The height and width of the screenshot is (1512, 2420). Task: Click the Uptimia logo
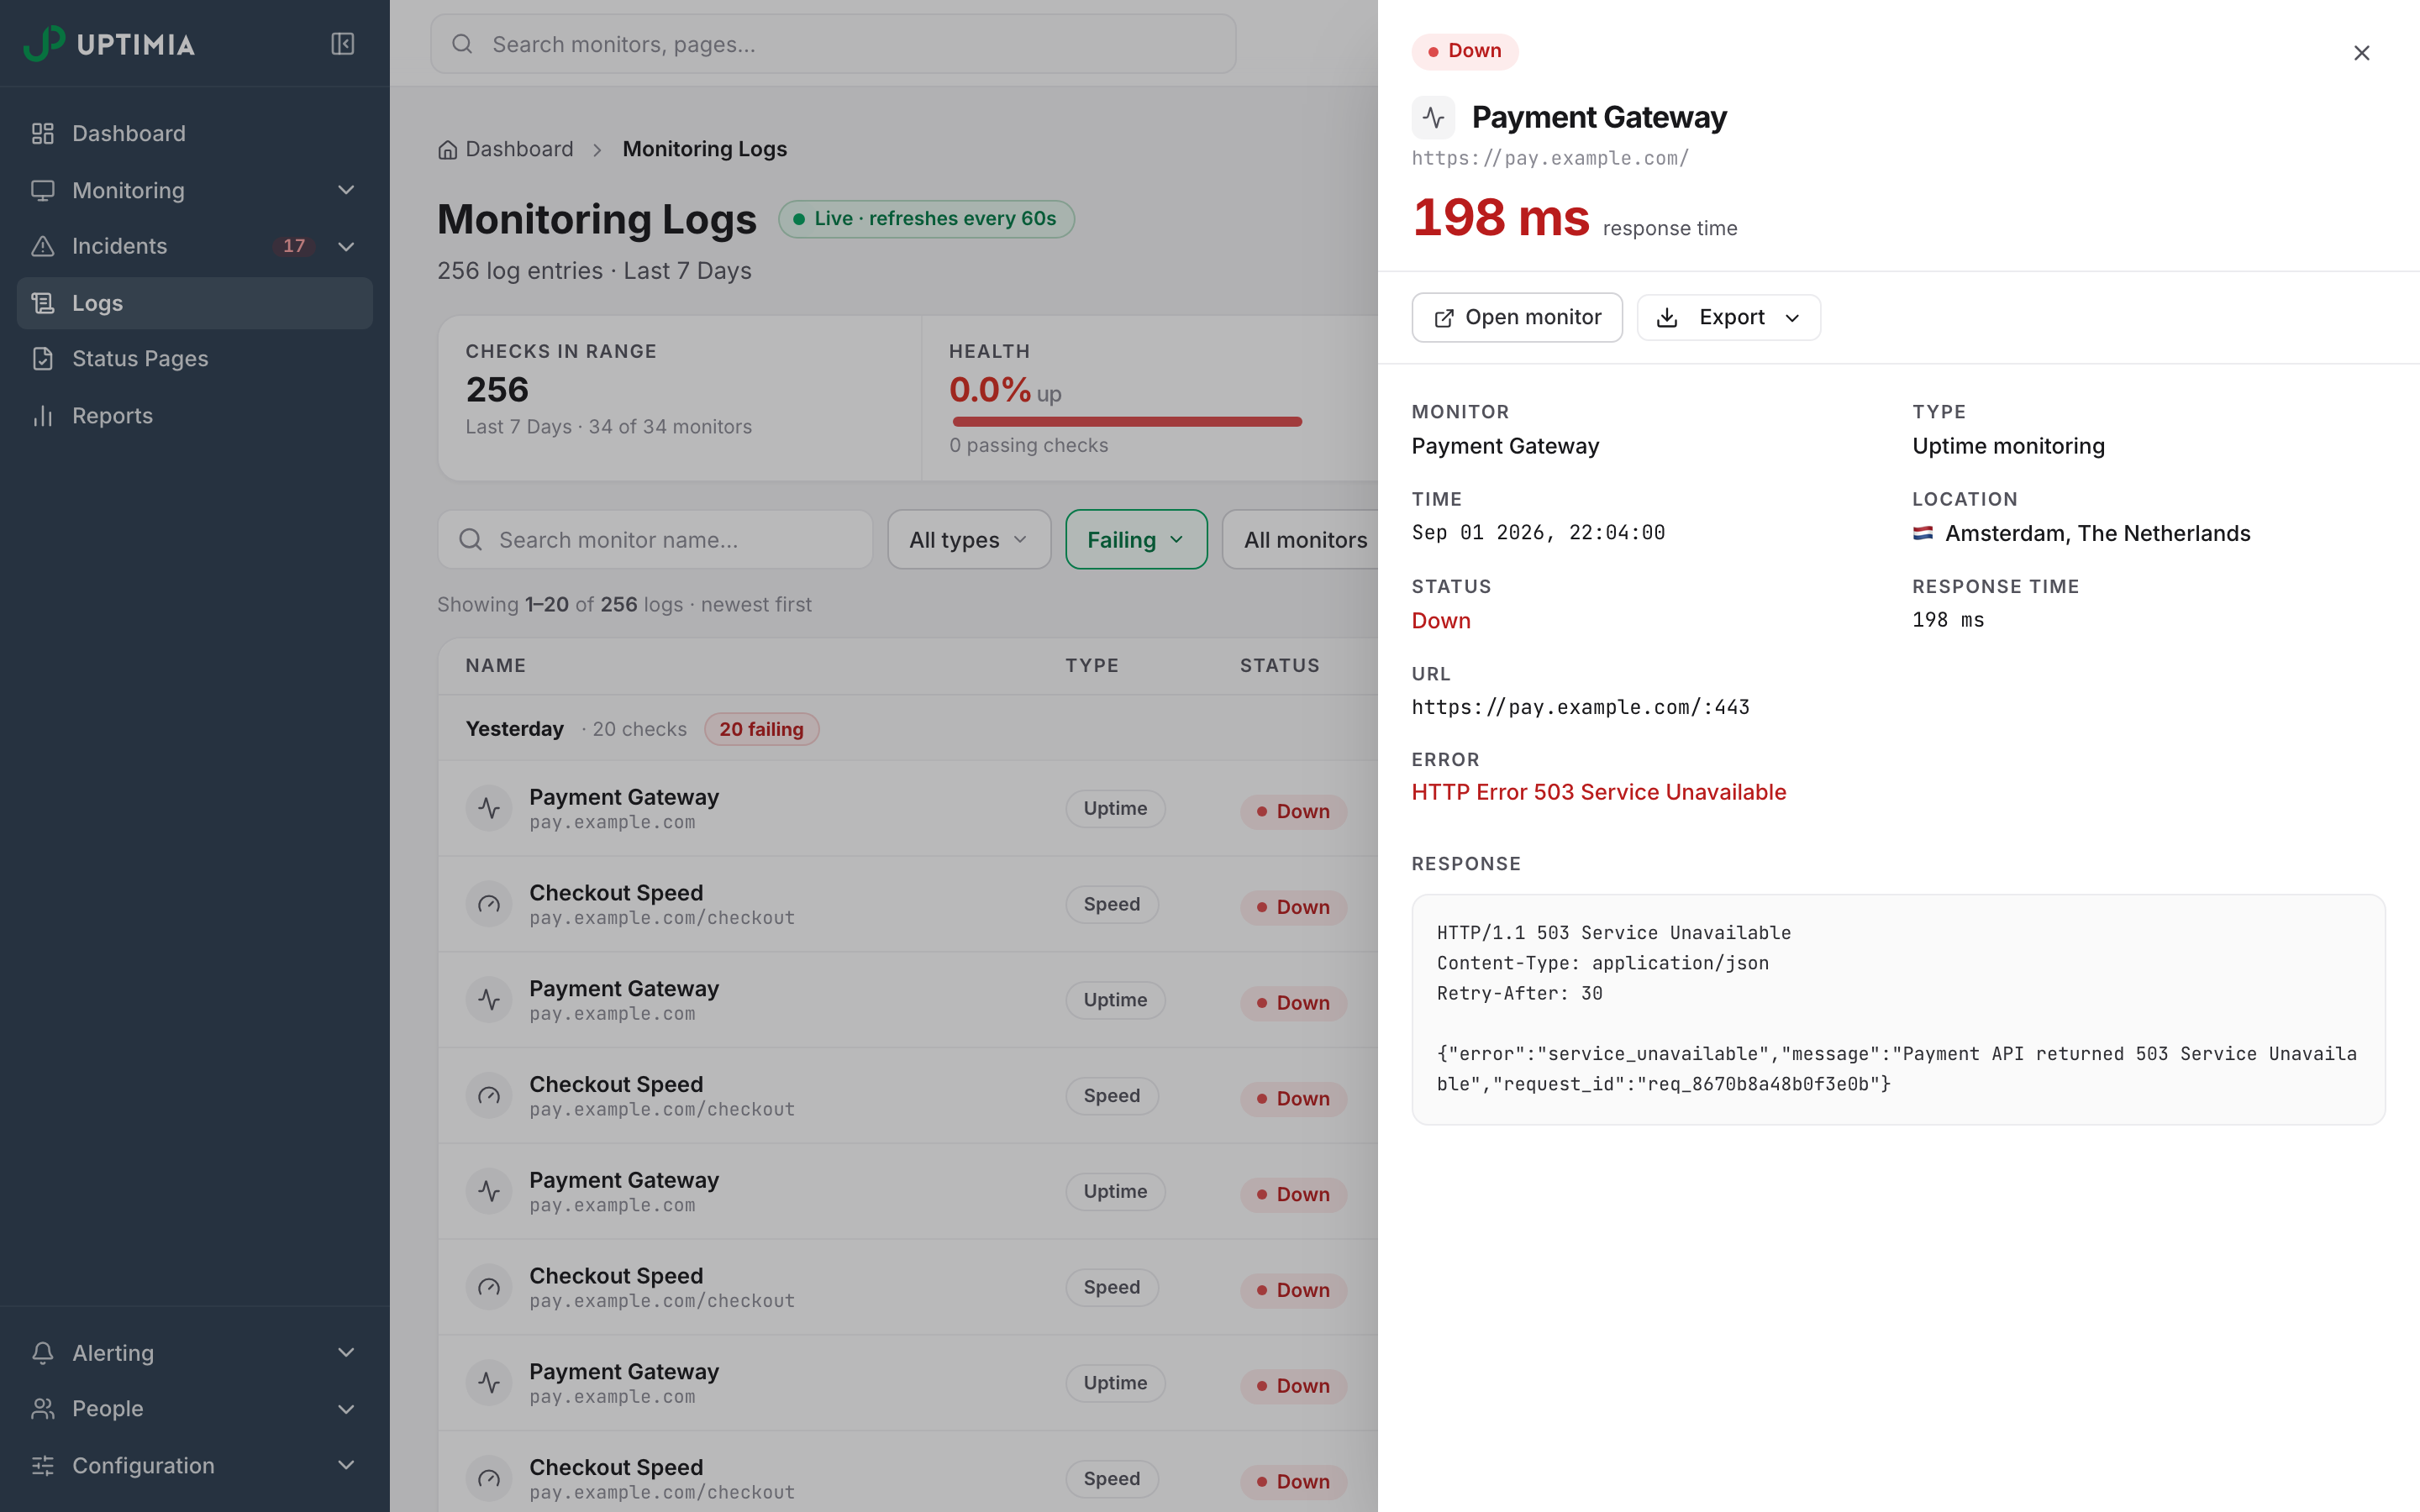tap(109, 44)
